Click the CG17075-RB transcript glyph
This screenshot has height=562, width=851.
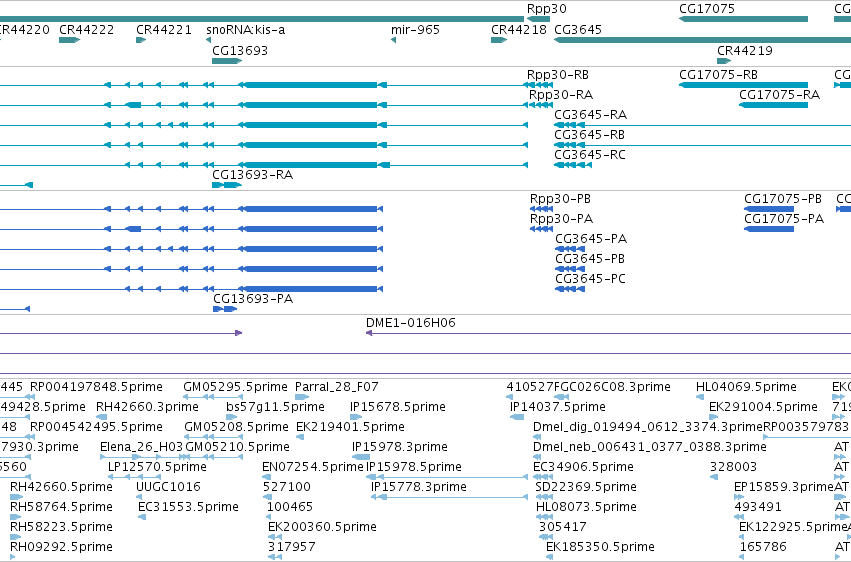click(743, 85)
